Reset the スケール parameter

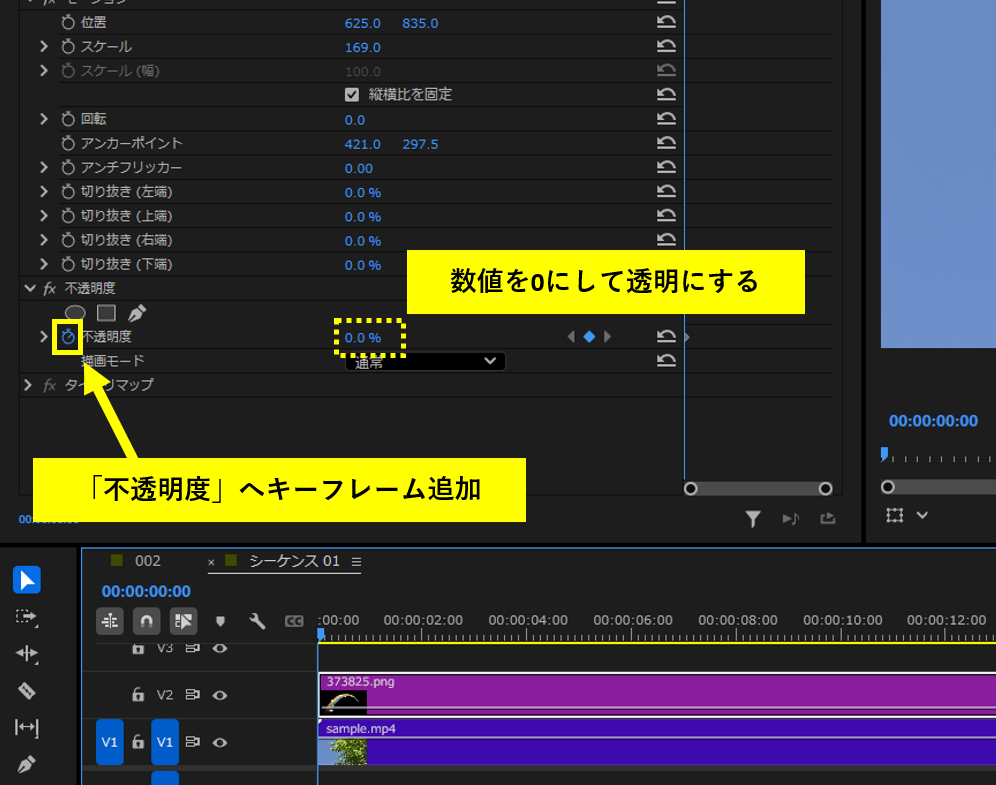666,47
